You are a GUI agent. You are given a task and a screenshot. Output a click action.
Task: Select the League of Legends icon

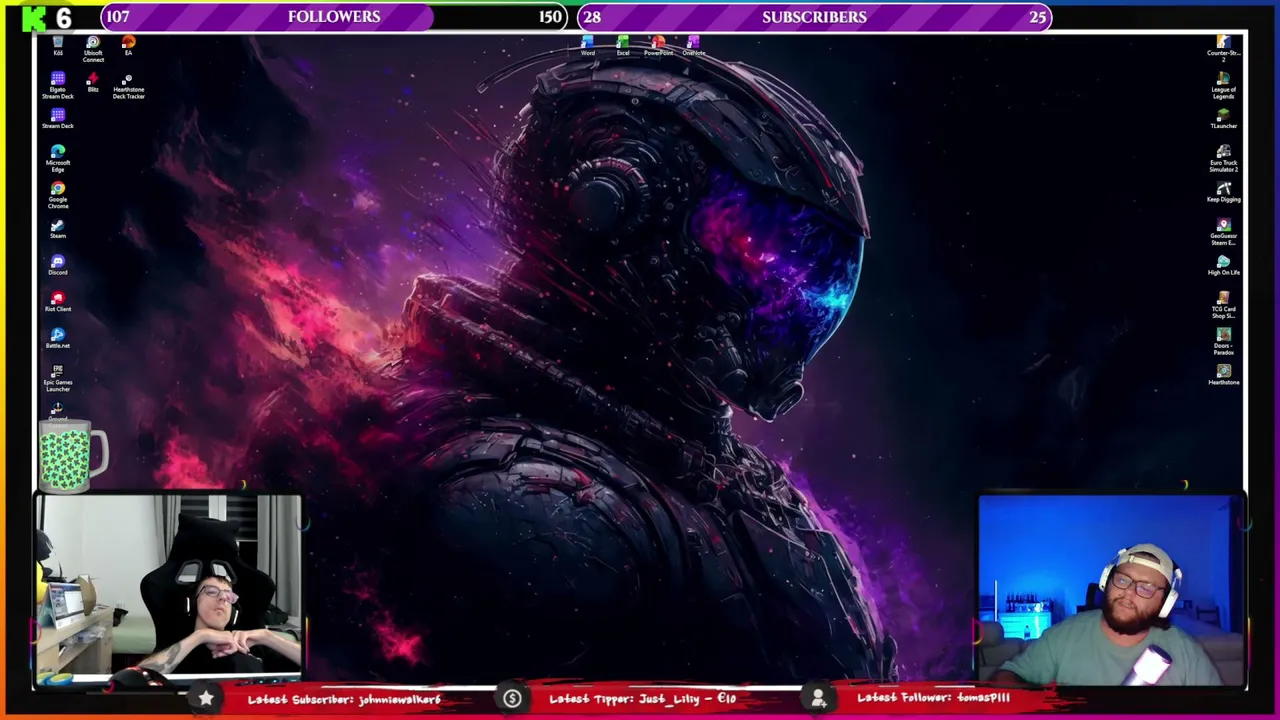click(1223, 85)
